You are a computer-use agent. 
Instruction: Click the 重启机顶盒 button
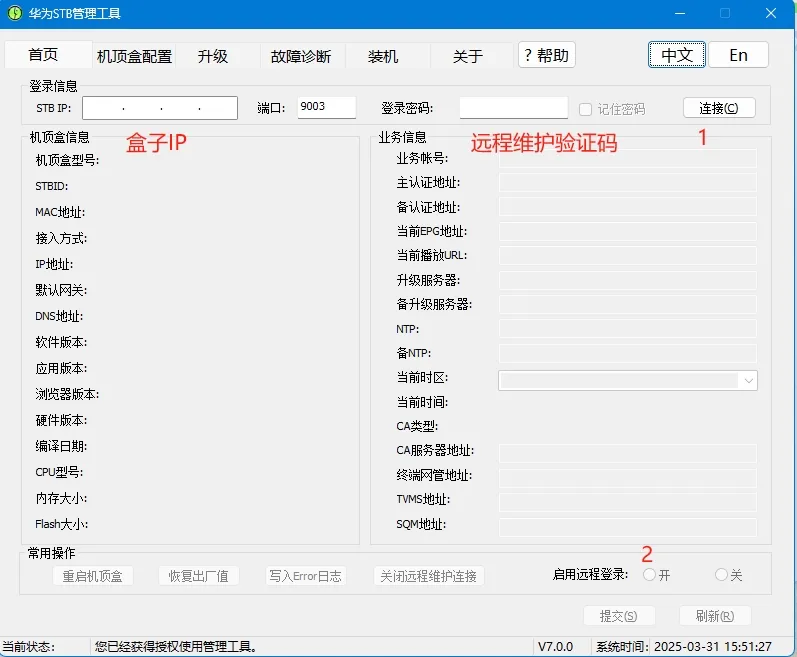(x=92, y=576)
